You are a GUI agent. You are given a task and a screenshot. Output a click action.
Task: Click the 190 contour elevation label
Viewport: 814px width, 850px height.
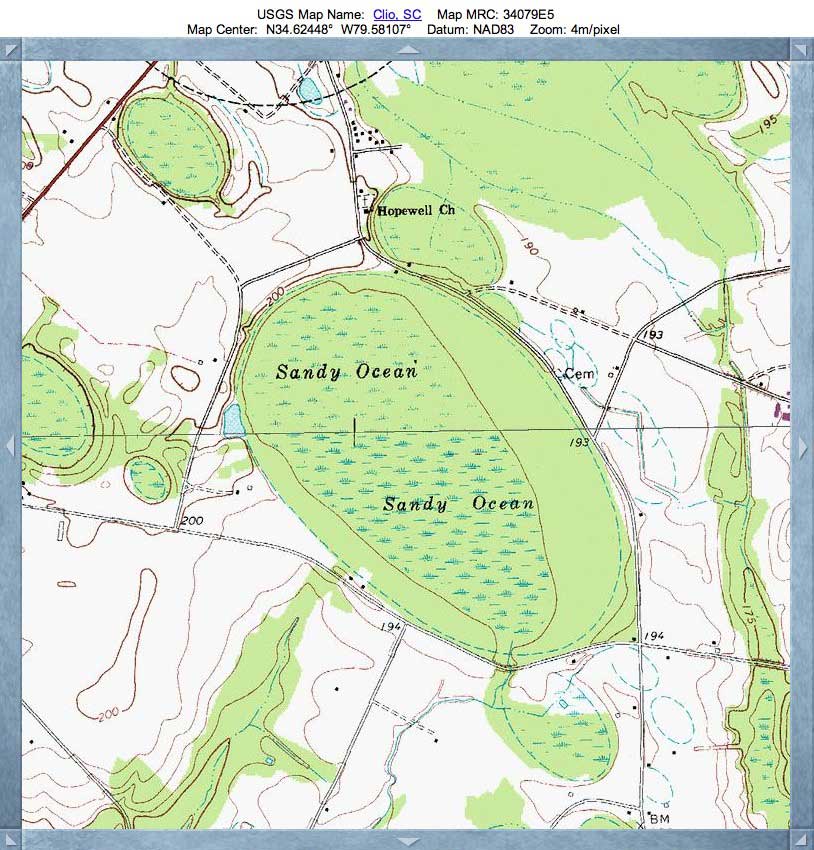pyautogui.click(x=529, y=246)
